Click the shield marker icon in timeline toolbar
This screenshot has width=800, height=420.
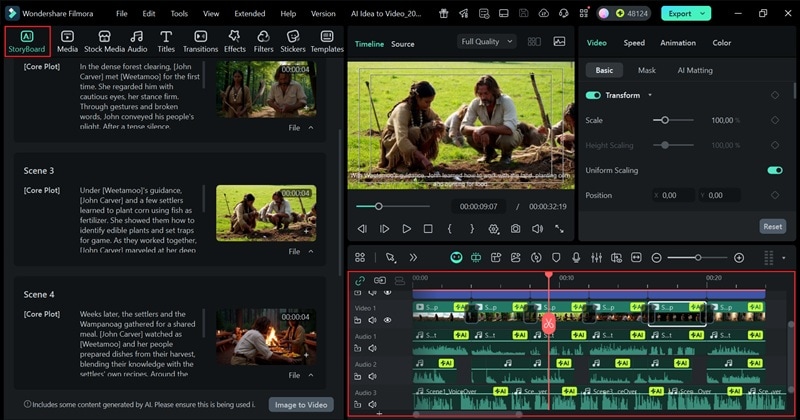[x=556, y=258]
